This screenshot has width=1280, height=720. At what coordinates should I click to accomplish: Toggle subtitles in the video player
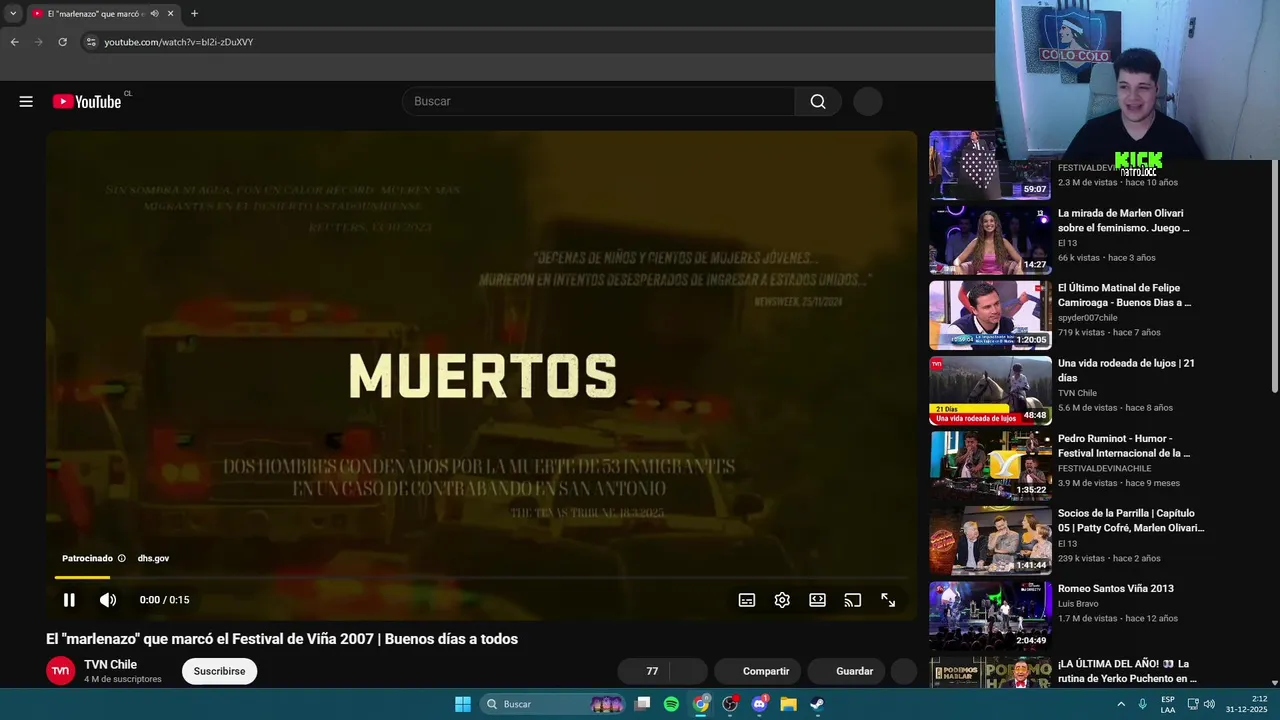(x=747, y=600)
